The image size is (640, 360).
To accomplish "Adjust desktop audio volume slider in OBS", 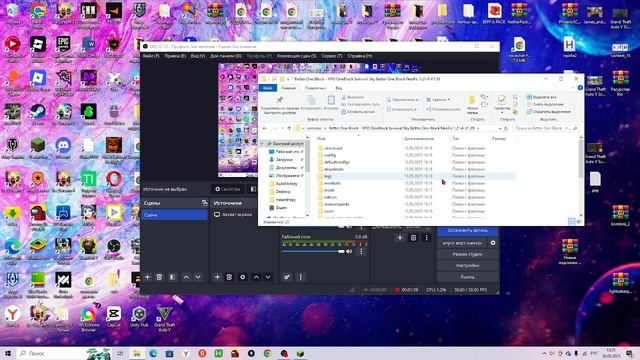I will click(x=313, y=251).
